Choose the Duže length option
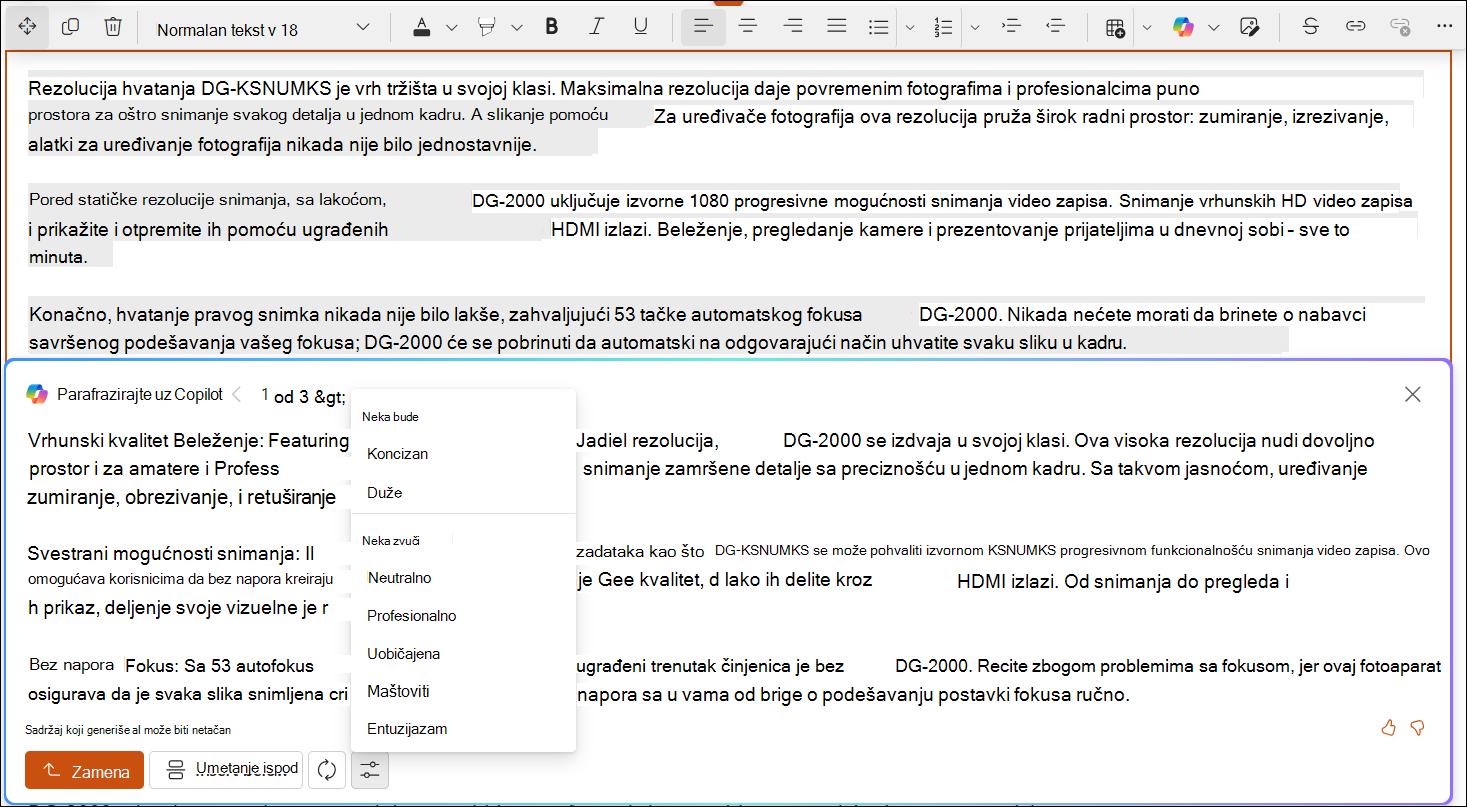The width and height of the screenshot is (1467, 807). [x=464, y=493]
